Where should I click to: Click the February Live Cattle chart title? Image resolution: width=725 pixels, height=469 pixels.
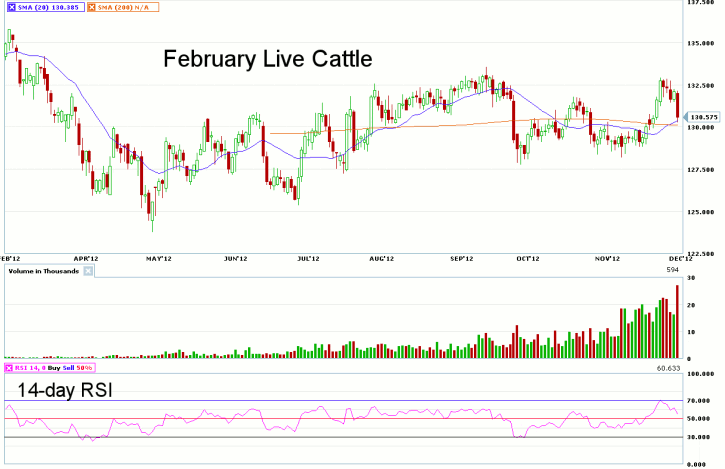[267, 60]
